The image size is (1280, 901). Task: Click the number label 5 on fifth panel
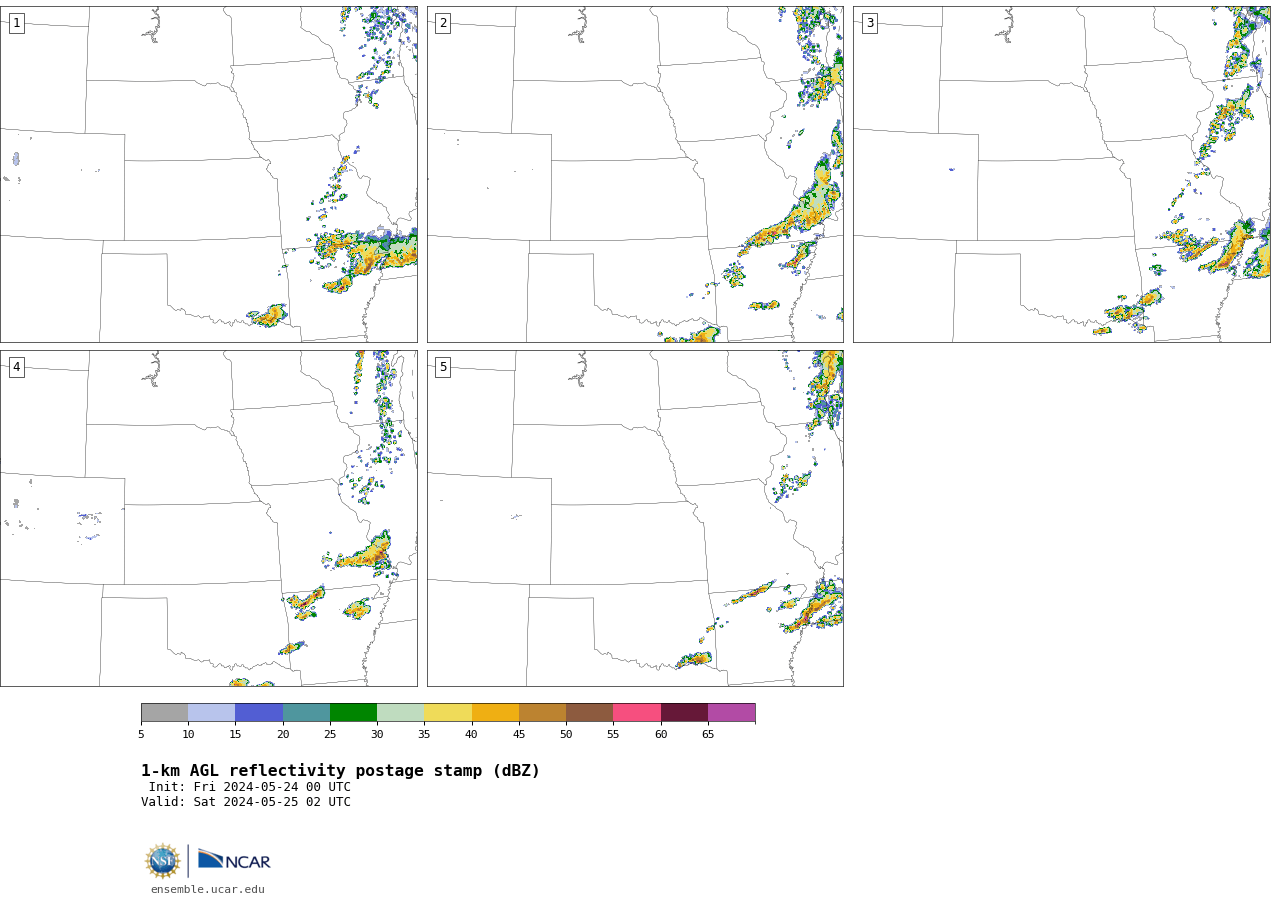point(443,367)
